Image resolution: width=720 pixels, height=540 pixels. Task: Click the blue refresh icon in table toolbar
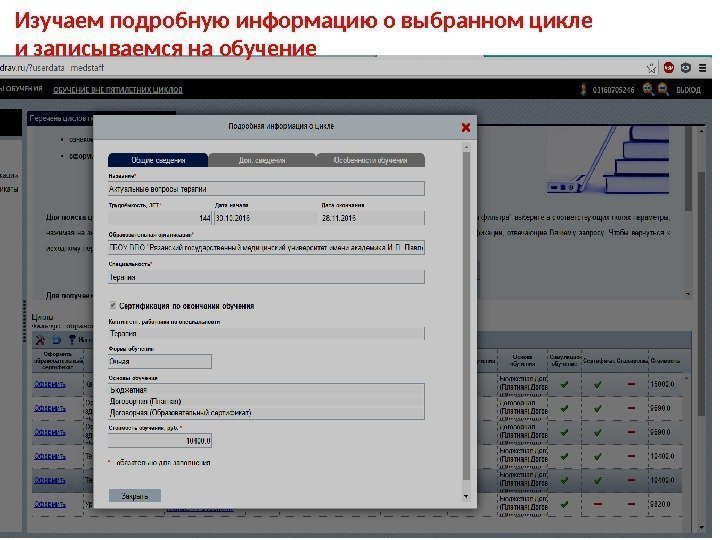tap(56, 340)
